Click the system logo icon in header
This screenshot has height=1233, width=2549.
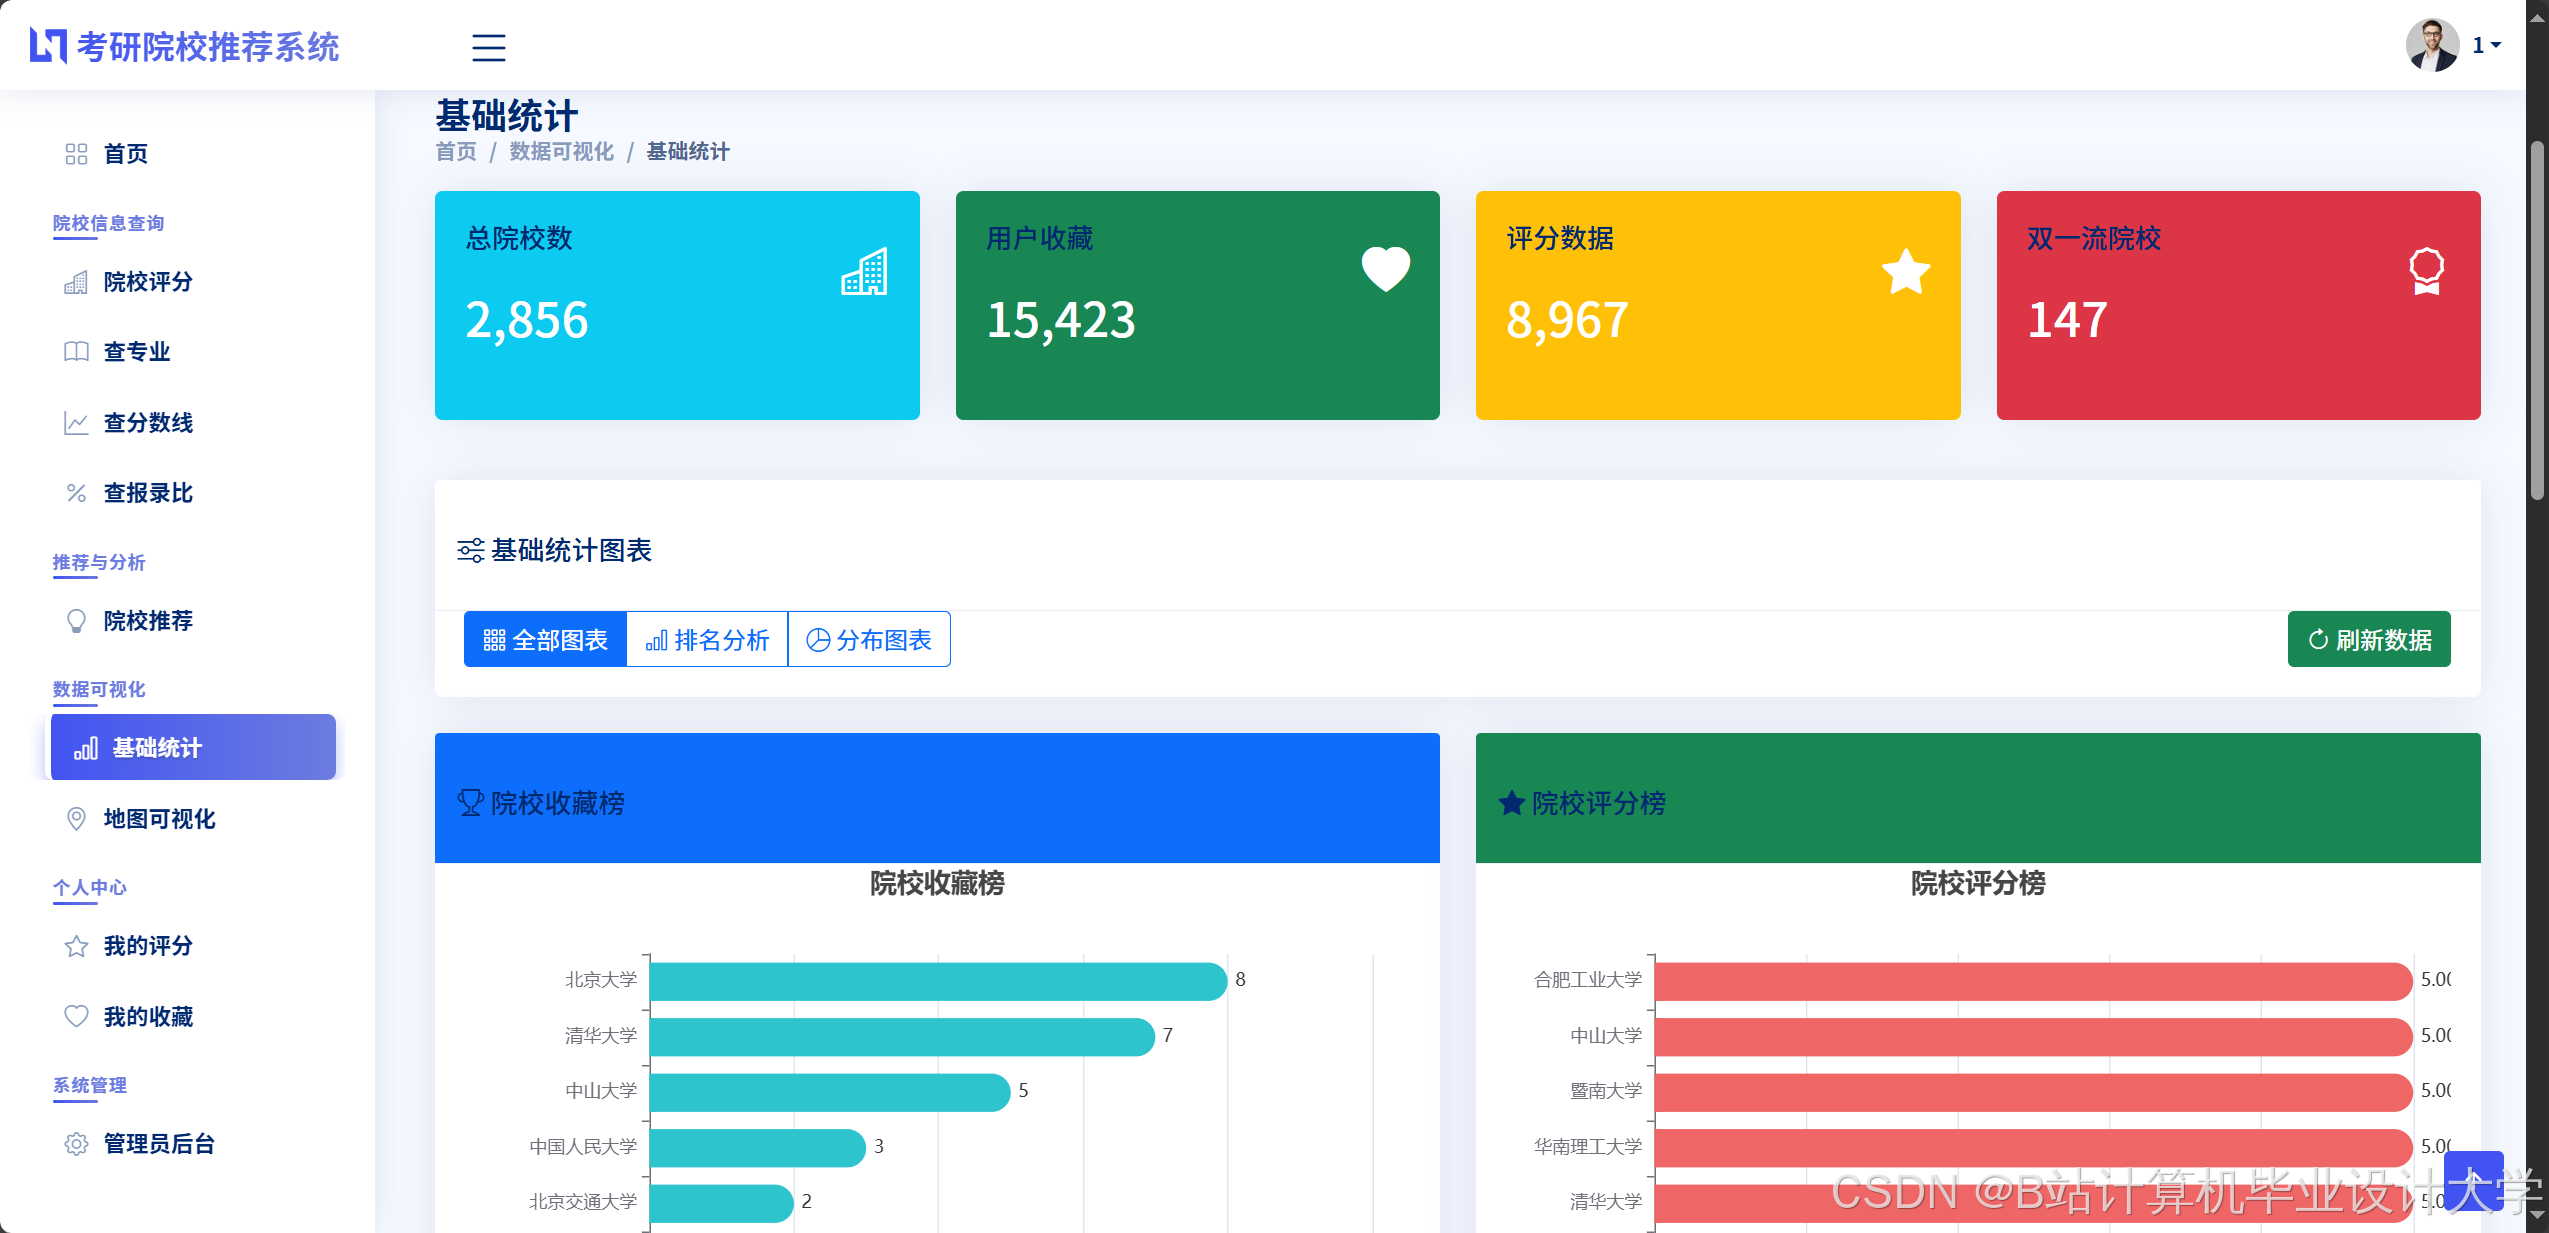coord(48,46)
